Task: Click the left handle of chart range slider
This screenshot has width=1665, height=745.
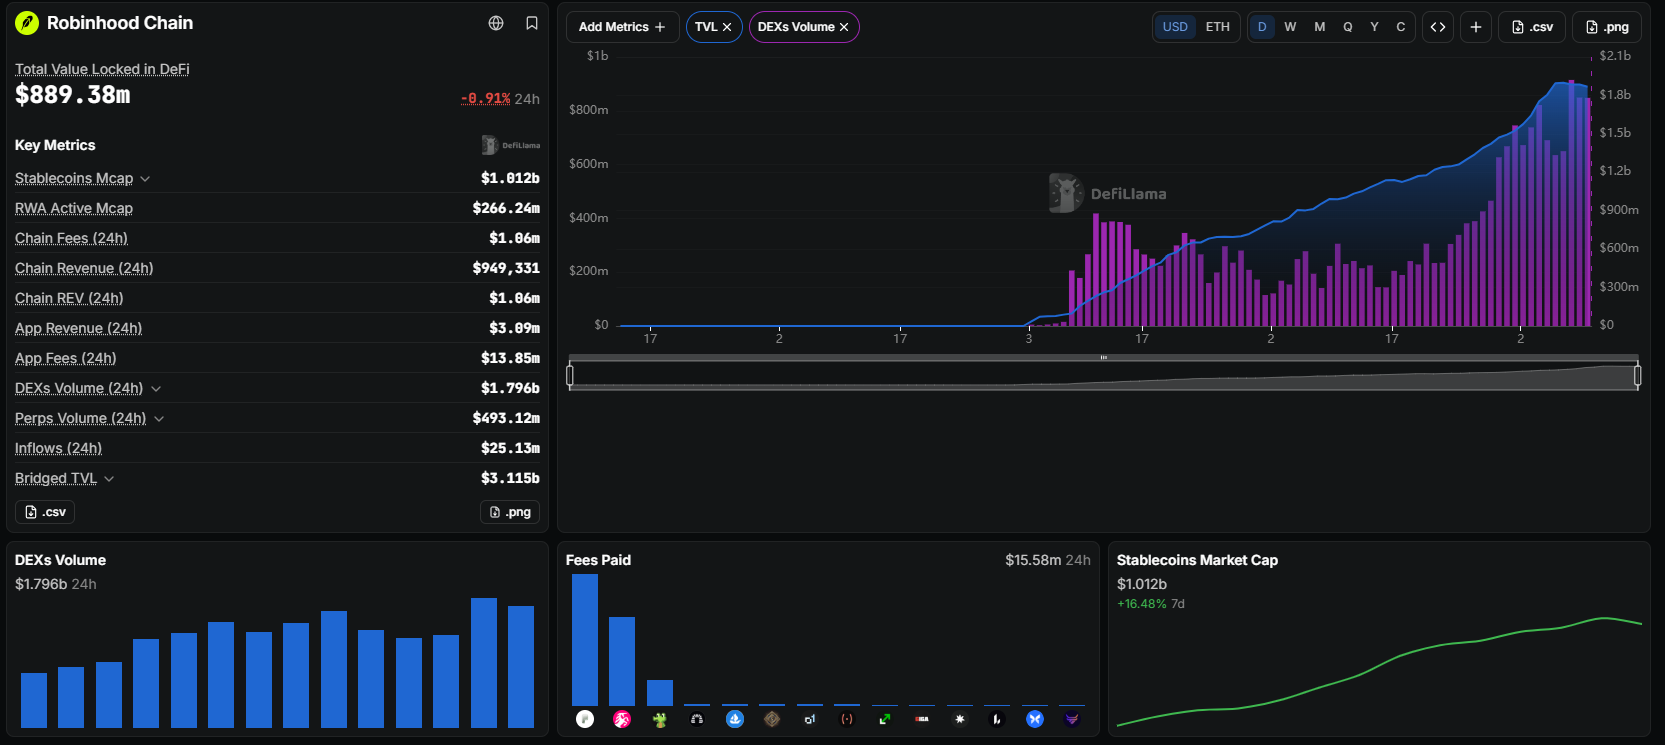Action: pyautogui.click(x=570, y=376)
